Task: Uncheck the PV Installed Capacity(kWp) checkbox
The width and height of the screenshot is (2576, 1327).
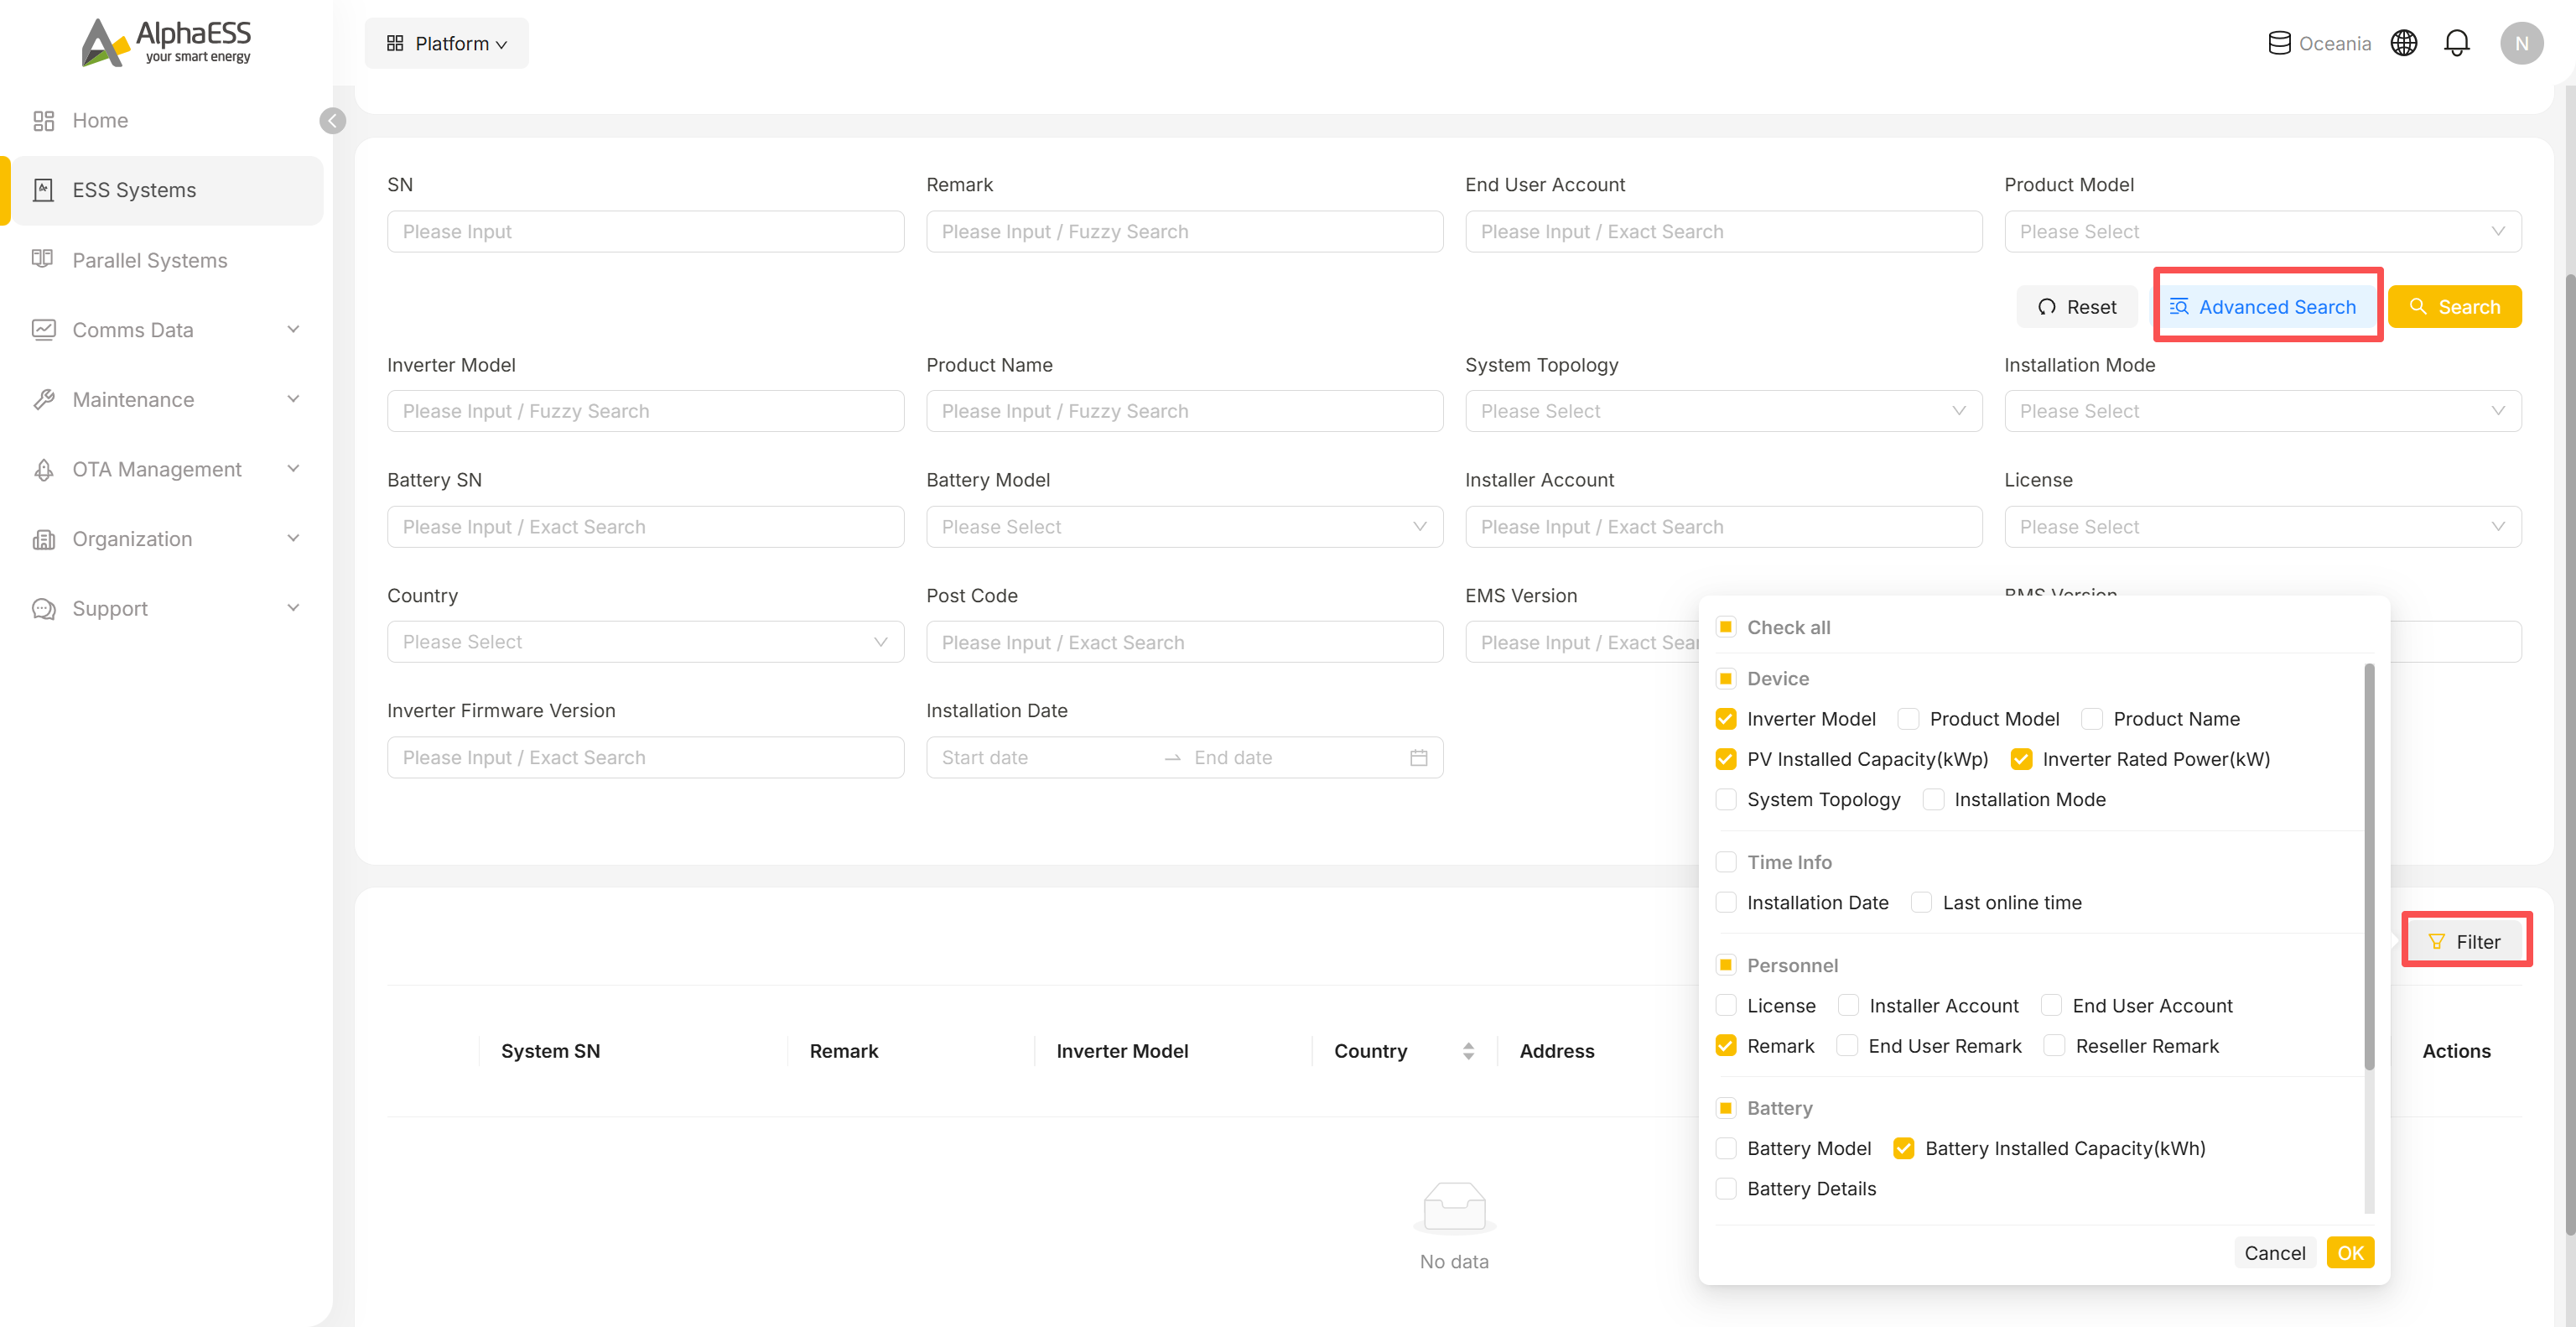Action: pyautogui.click(x=1725, y=759)
